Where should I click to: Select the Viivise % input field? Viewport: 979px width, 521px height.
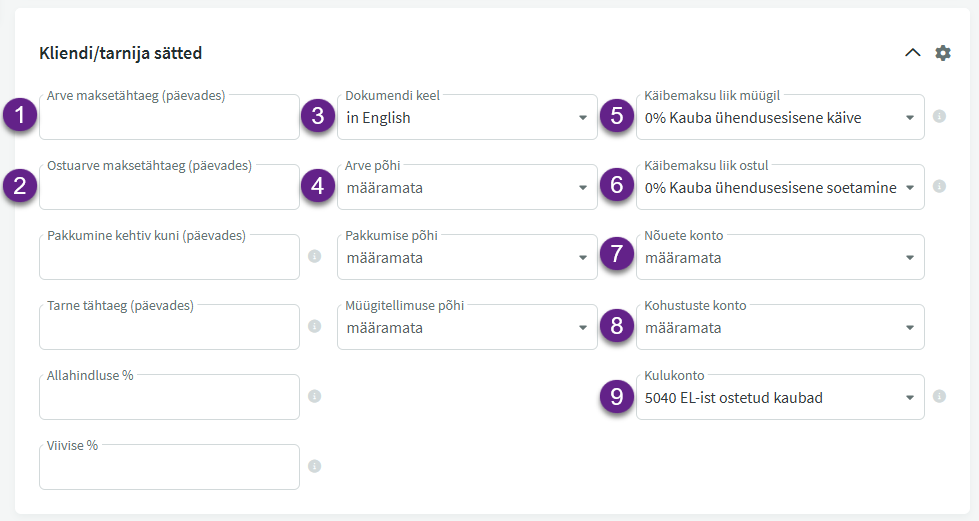tap(169, 468)
